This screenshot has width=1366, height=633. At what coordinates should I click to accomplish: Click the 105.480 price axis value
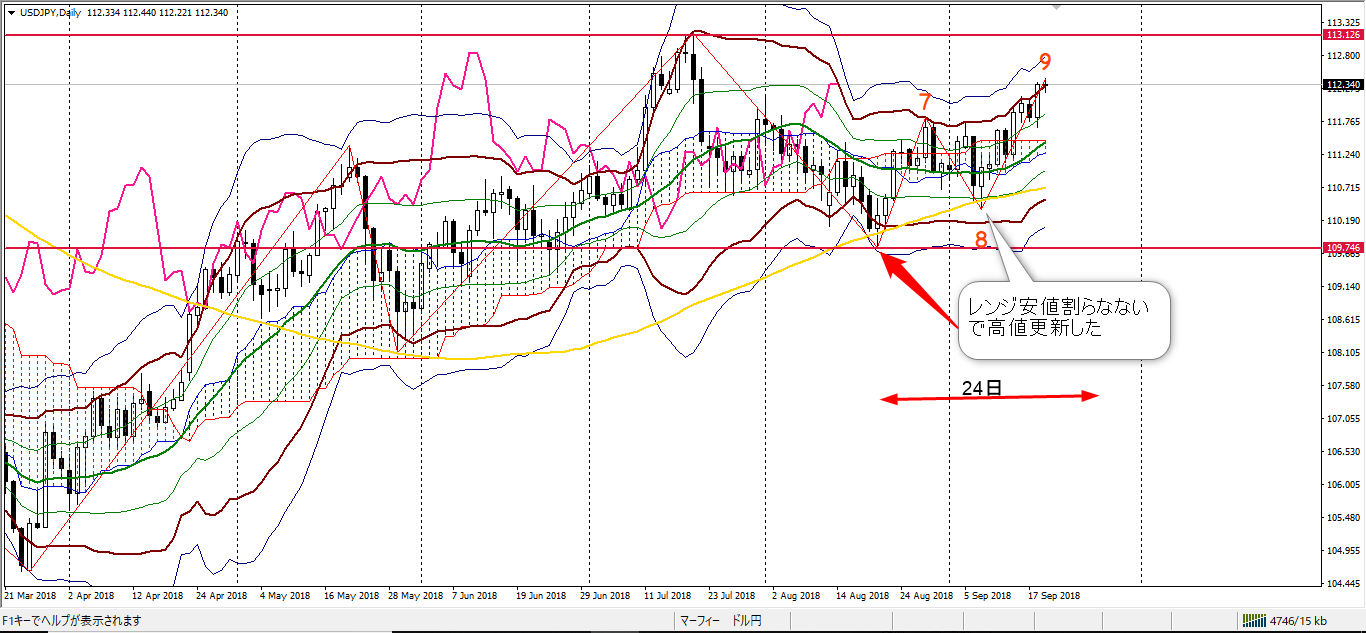tap(1342, 517)
